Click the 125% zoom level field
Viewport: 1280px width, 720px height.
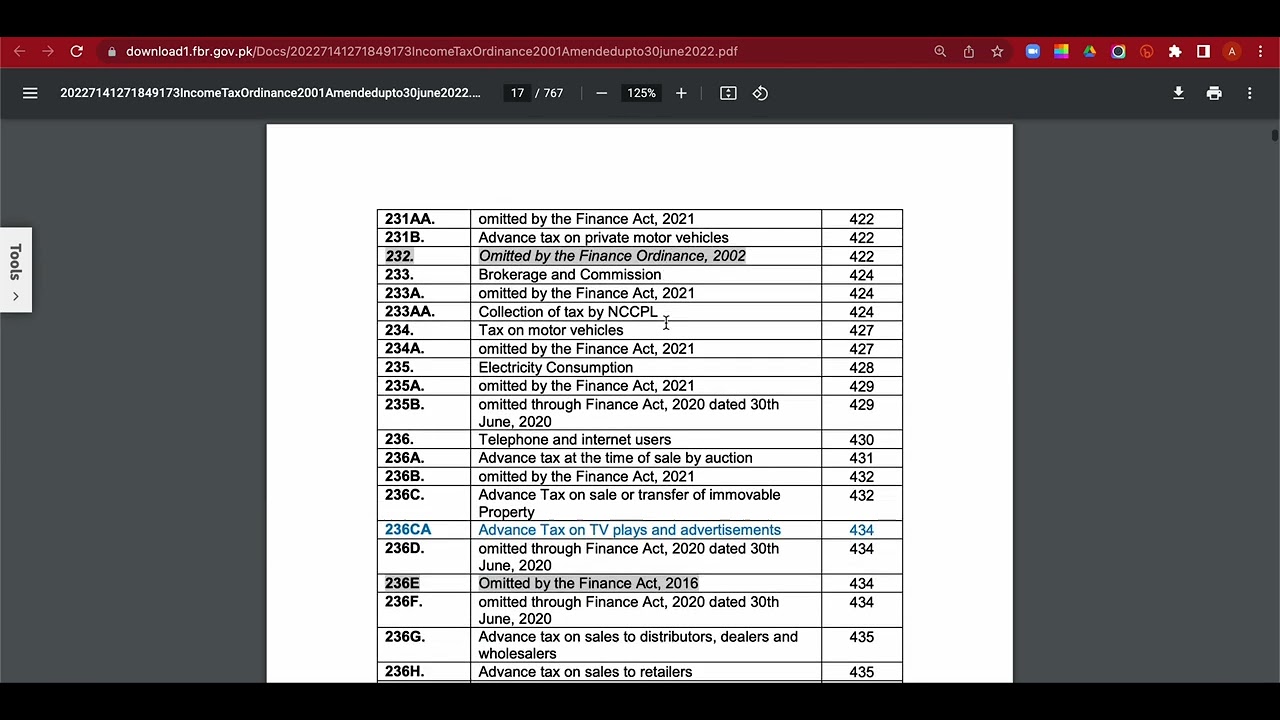641,93
